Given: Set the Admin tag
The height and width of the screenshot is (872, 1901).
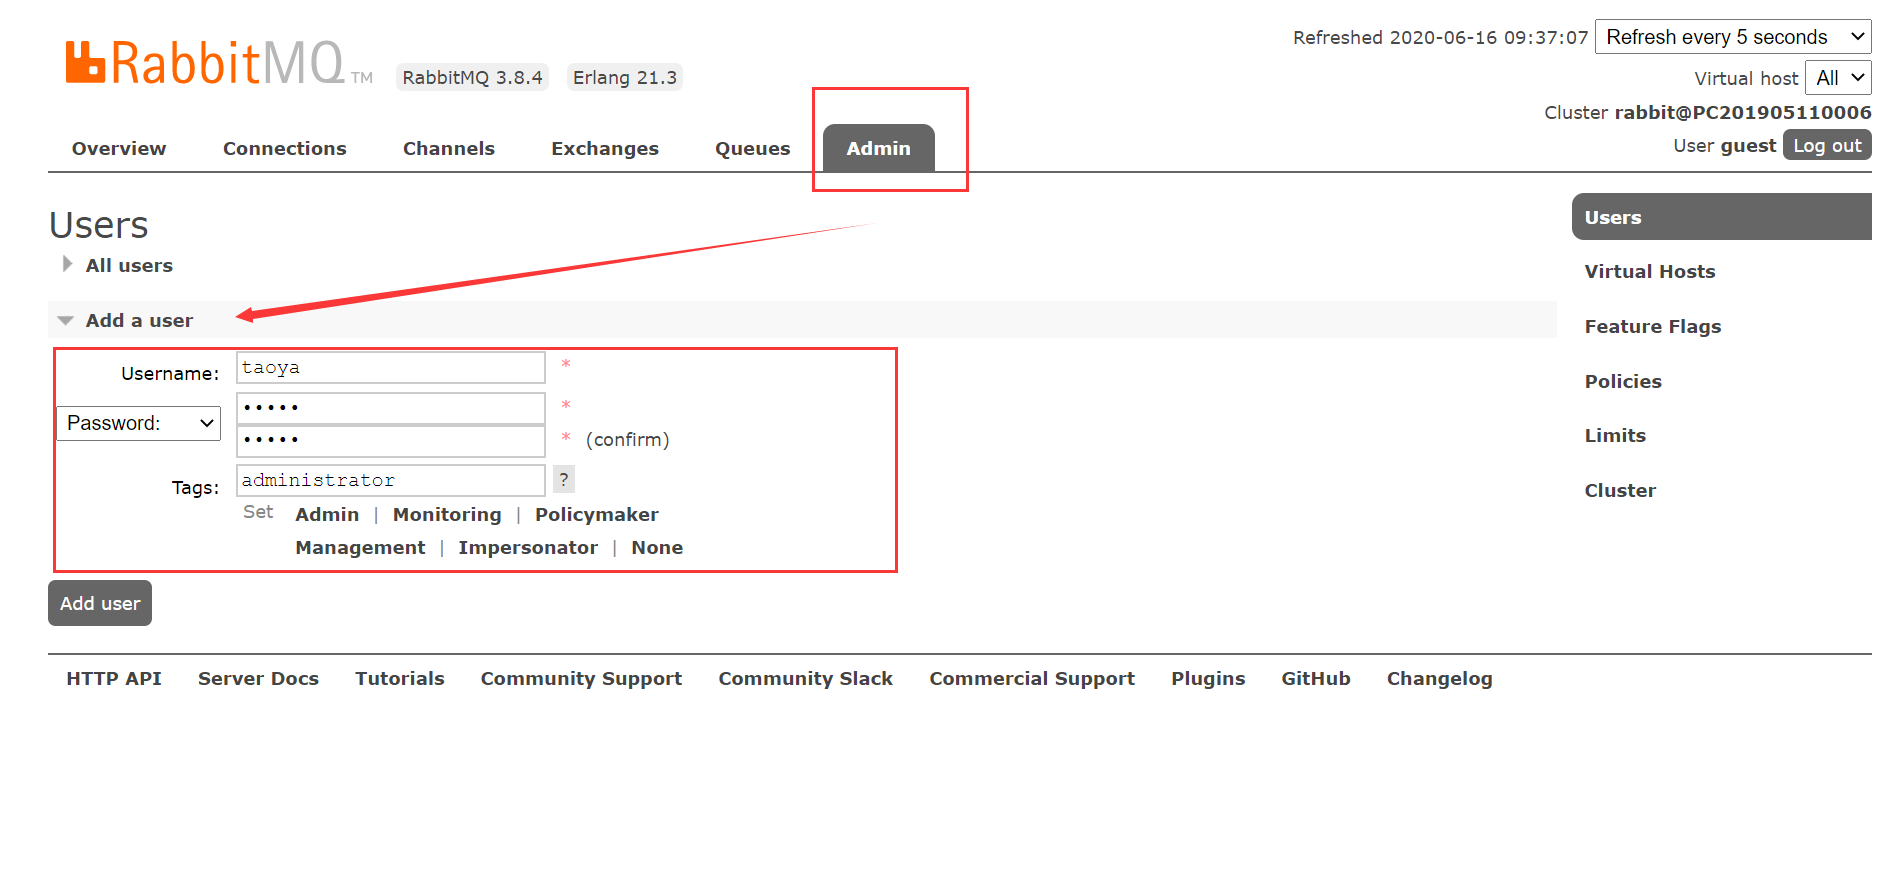Looking at the screenshot, I should tap(327, 514).
